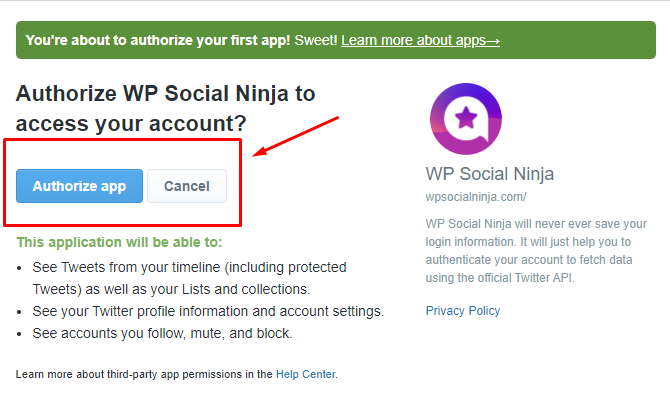Click the third-party app permissions sentence
This screenshot has width=670, height=400.
pos(176,374)
